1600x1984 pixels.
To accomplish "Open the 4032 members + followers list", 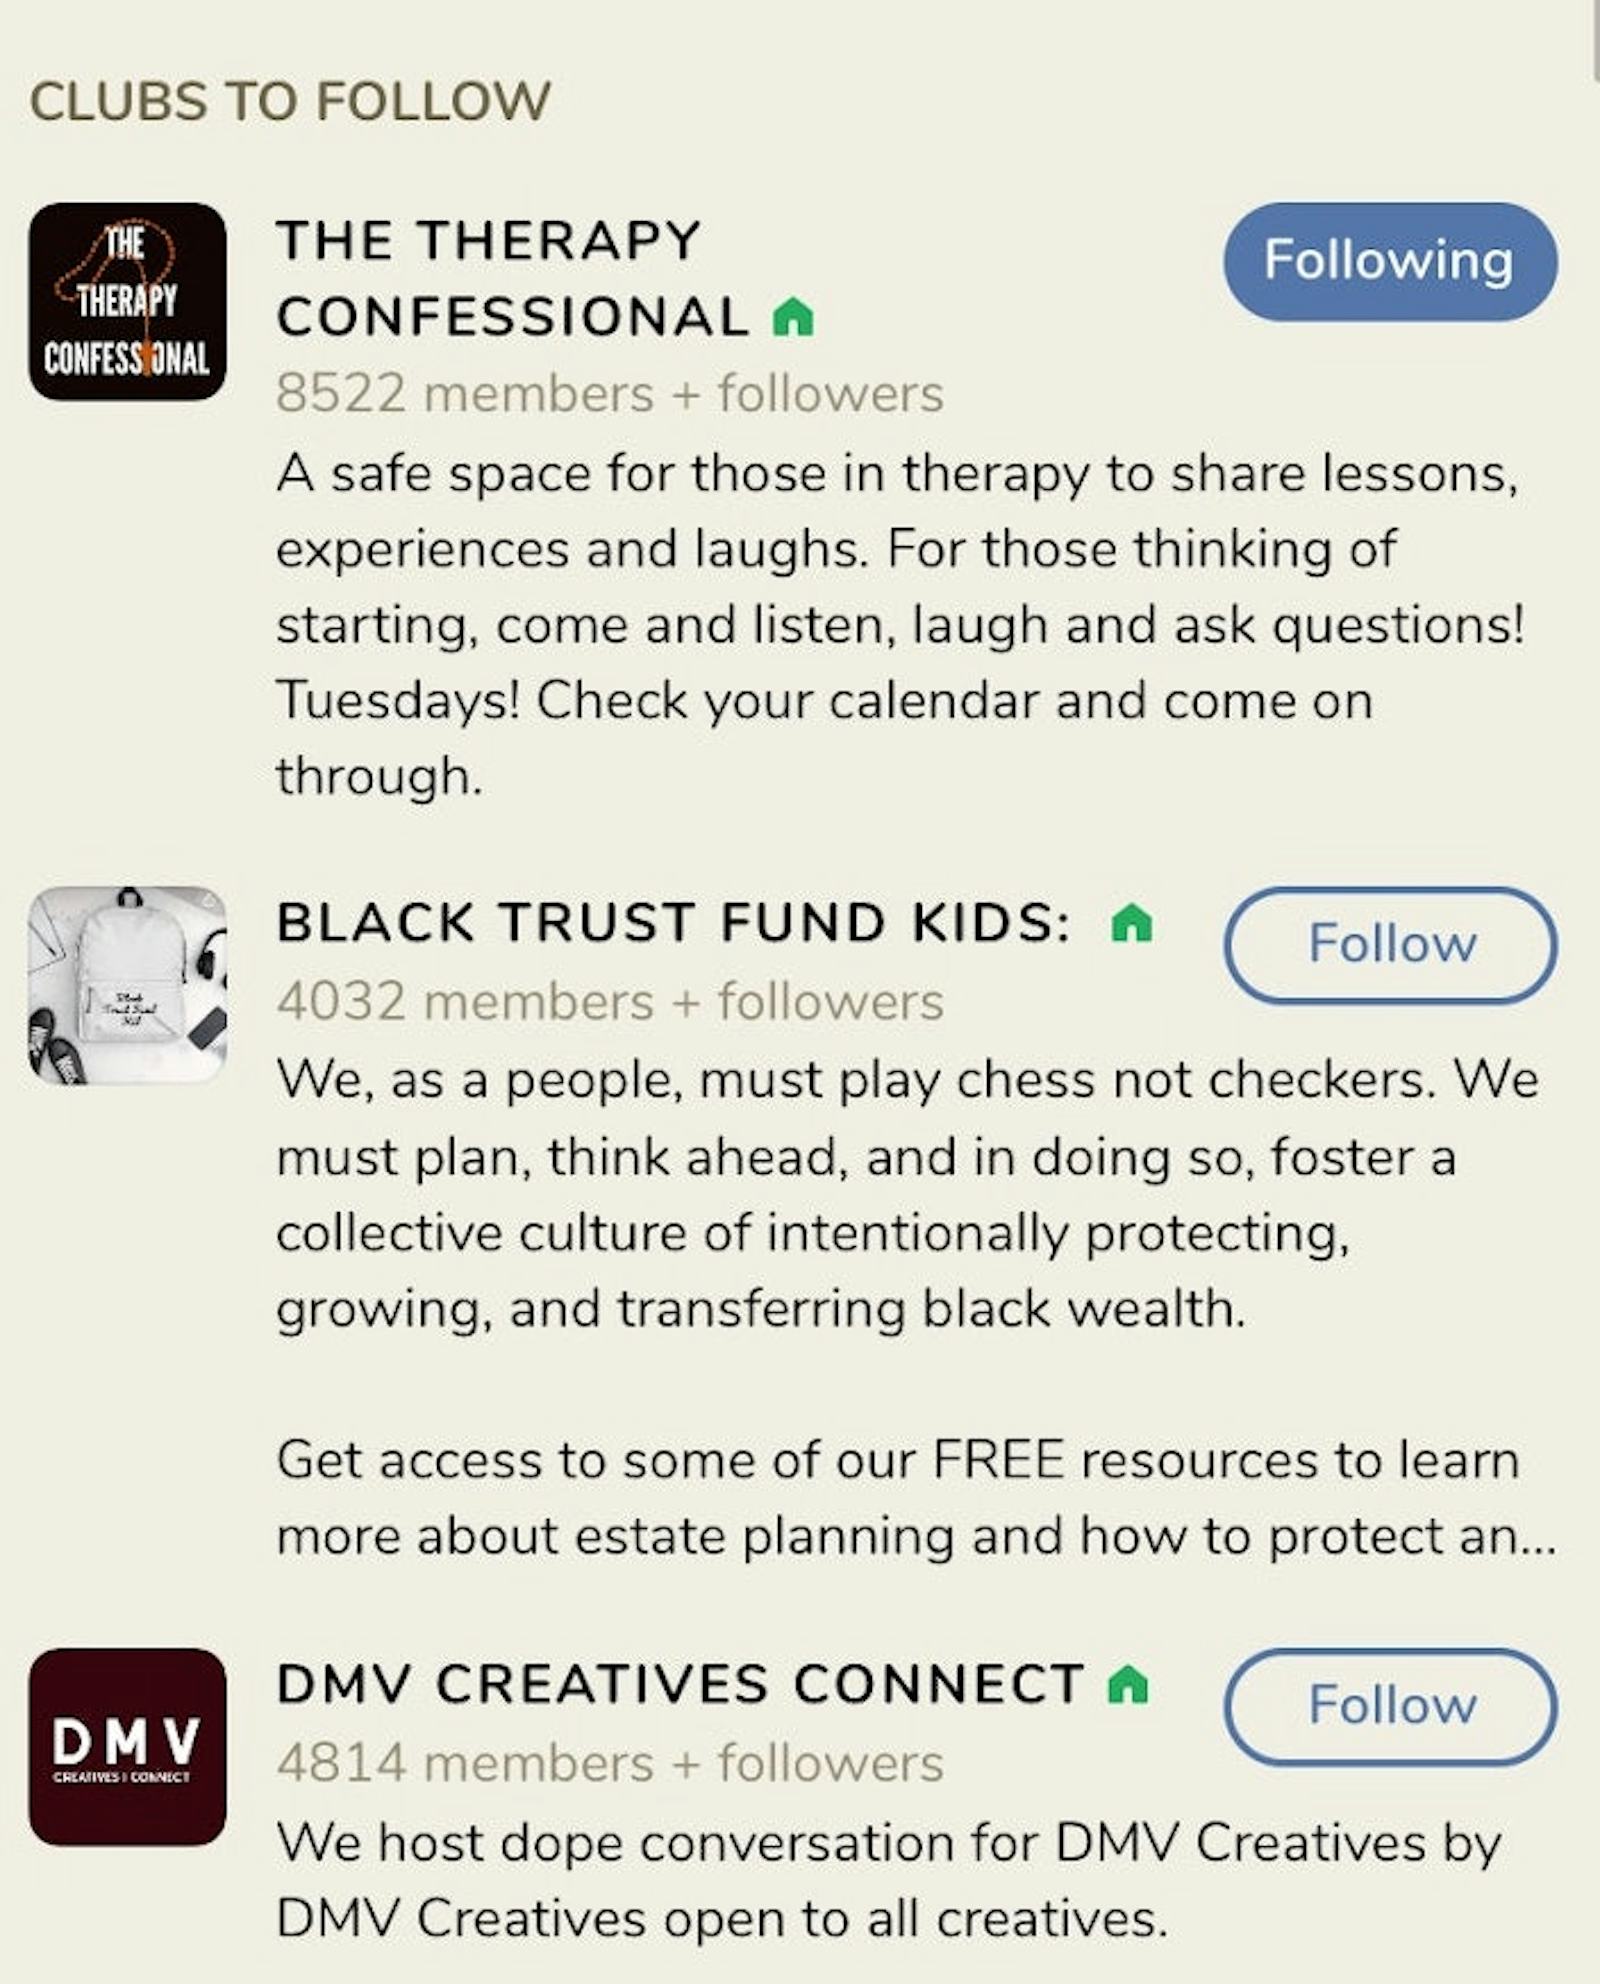I will coord(610,999).
